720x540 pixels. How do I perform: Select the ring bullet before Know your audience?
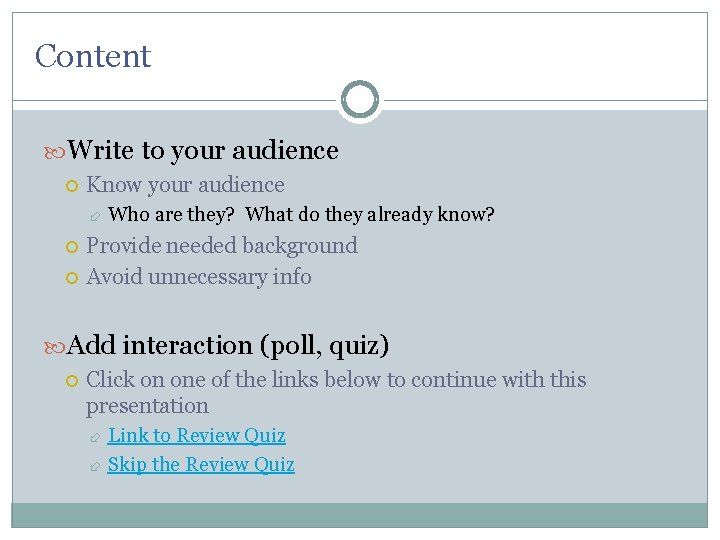[x=71, y=186]
